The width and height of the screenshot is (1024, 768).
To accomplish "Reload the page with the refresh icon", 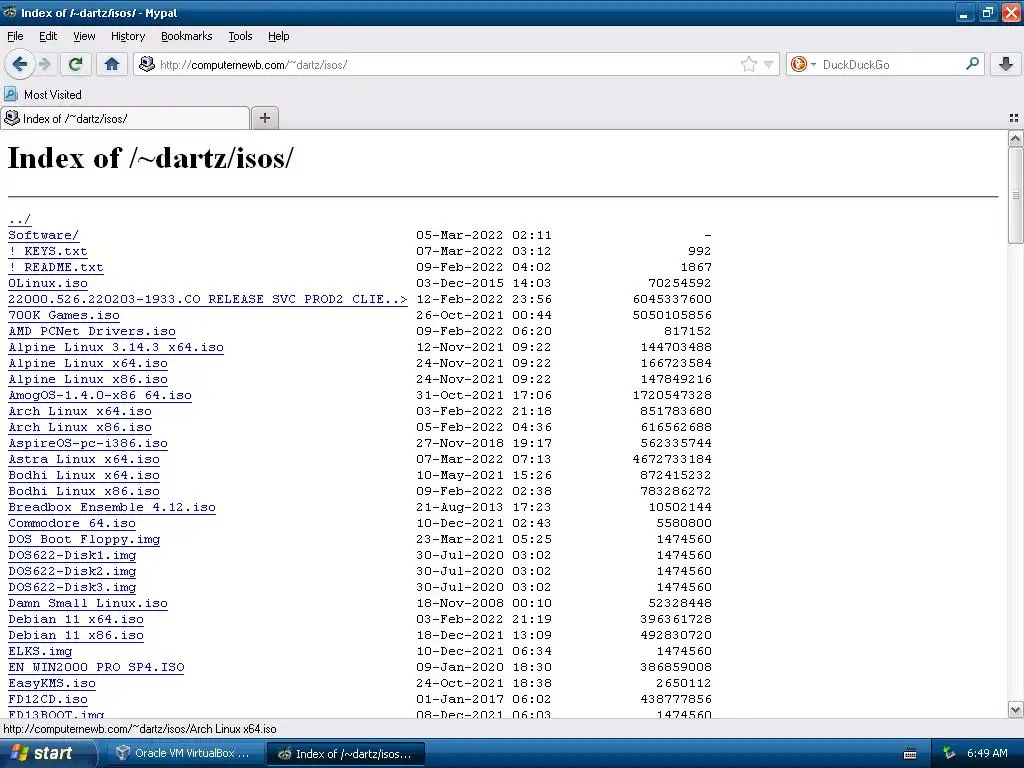I will click(75, 64).
